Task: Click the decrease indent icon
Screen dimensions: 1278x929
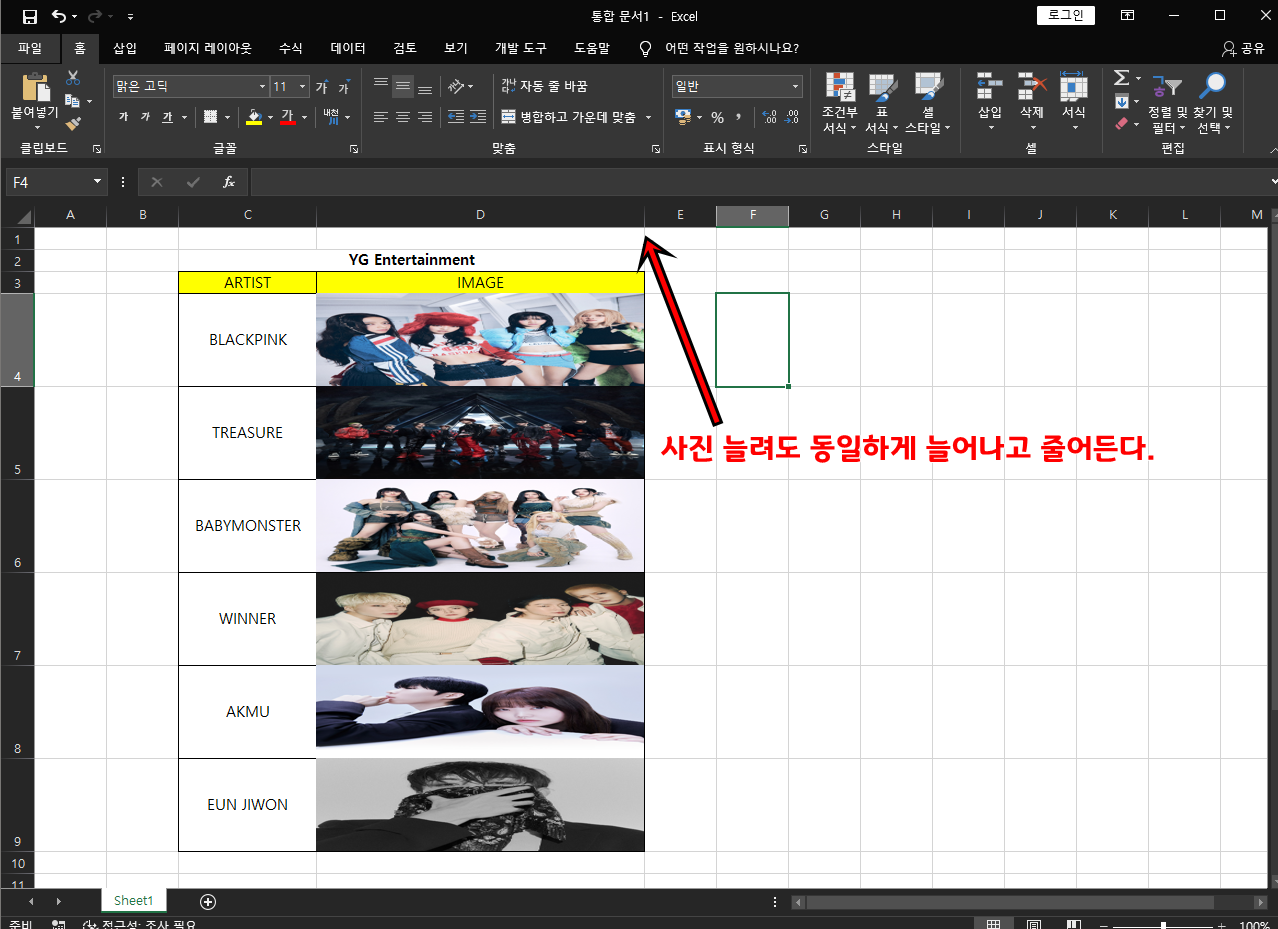Action: point(455,117)
